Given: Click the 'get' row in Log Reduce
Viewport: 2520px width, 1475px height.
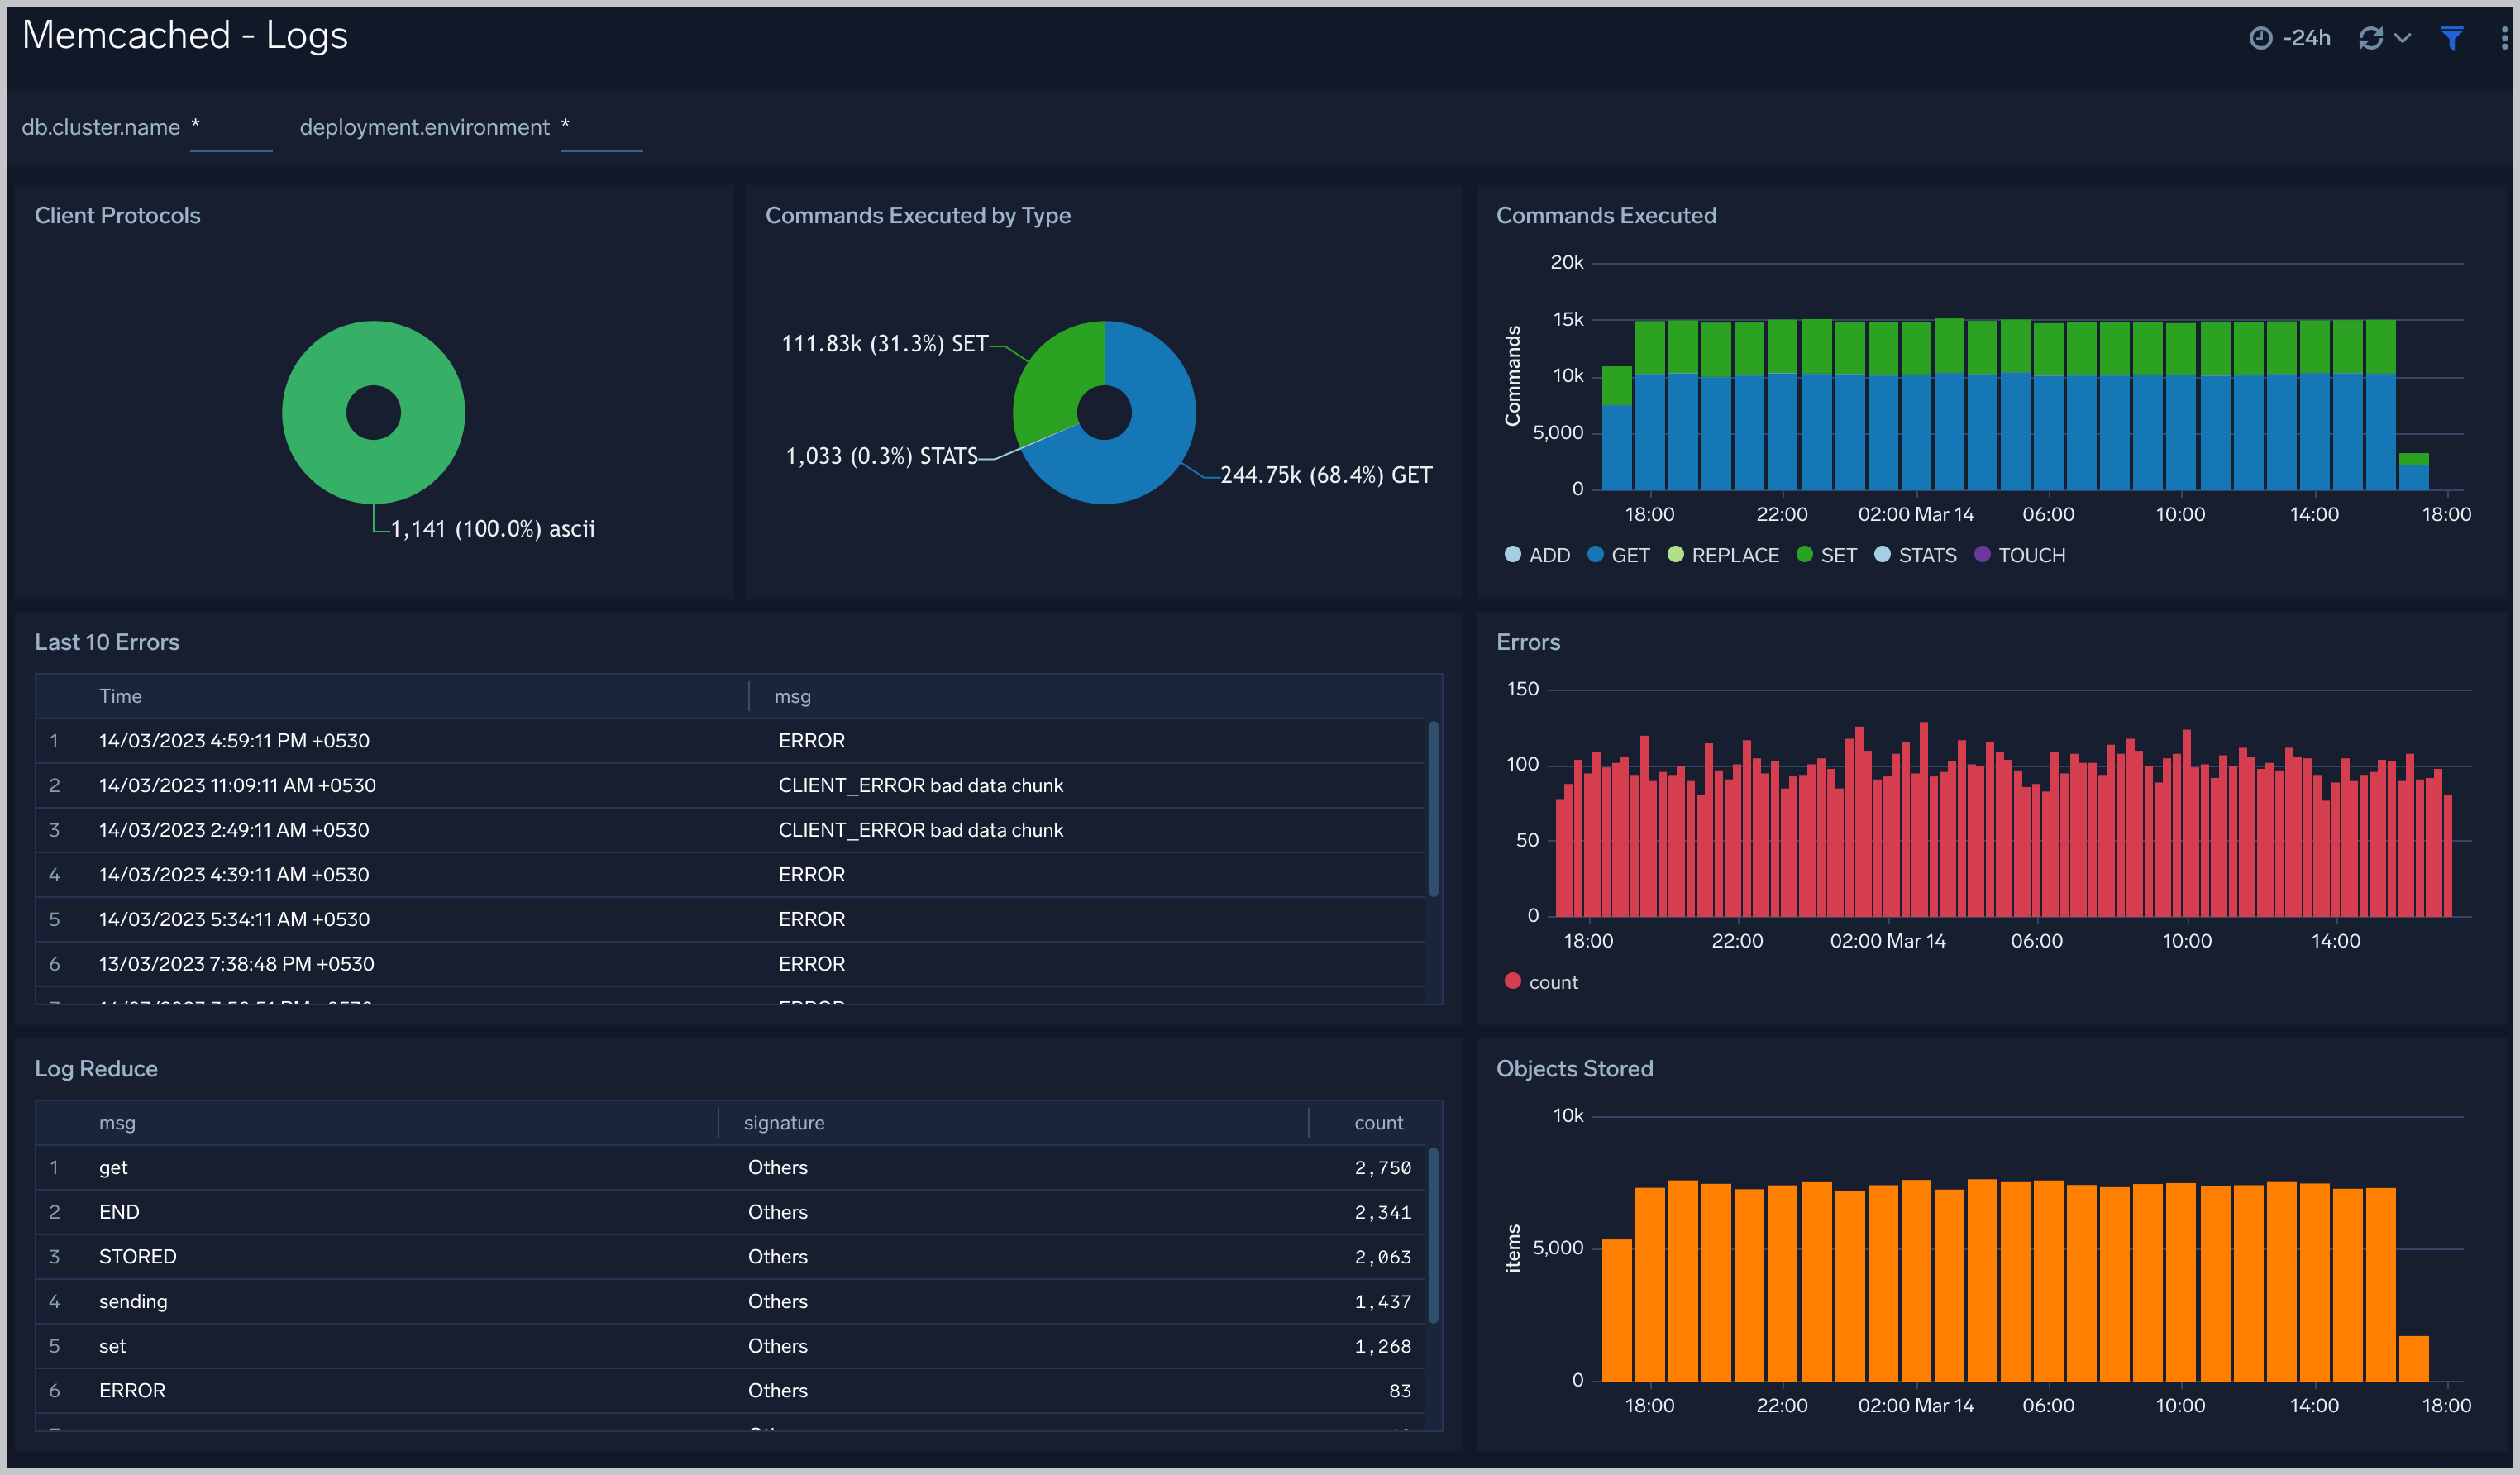Looking at the screenshot, I should [x=731, y=1168].
